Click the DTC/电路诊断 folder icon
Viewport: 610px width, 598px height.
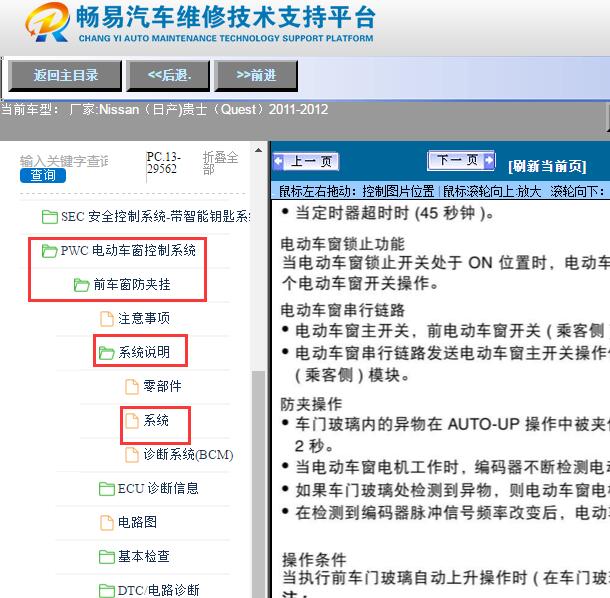point(107,590)
